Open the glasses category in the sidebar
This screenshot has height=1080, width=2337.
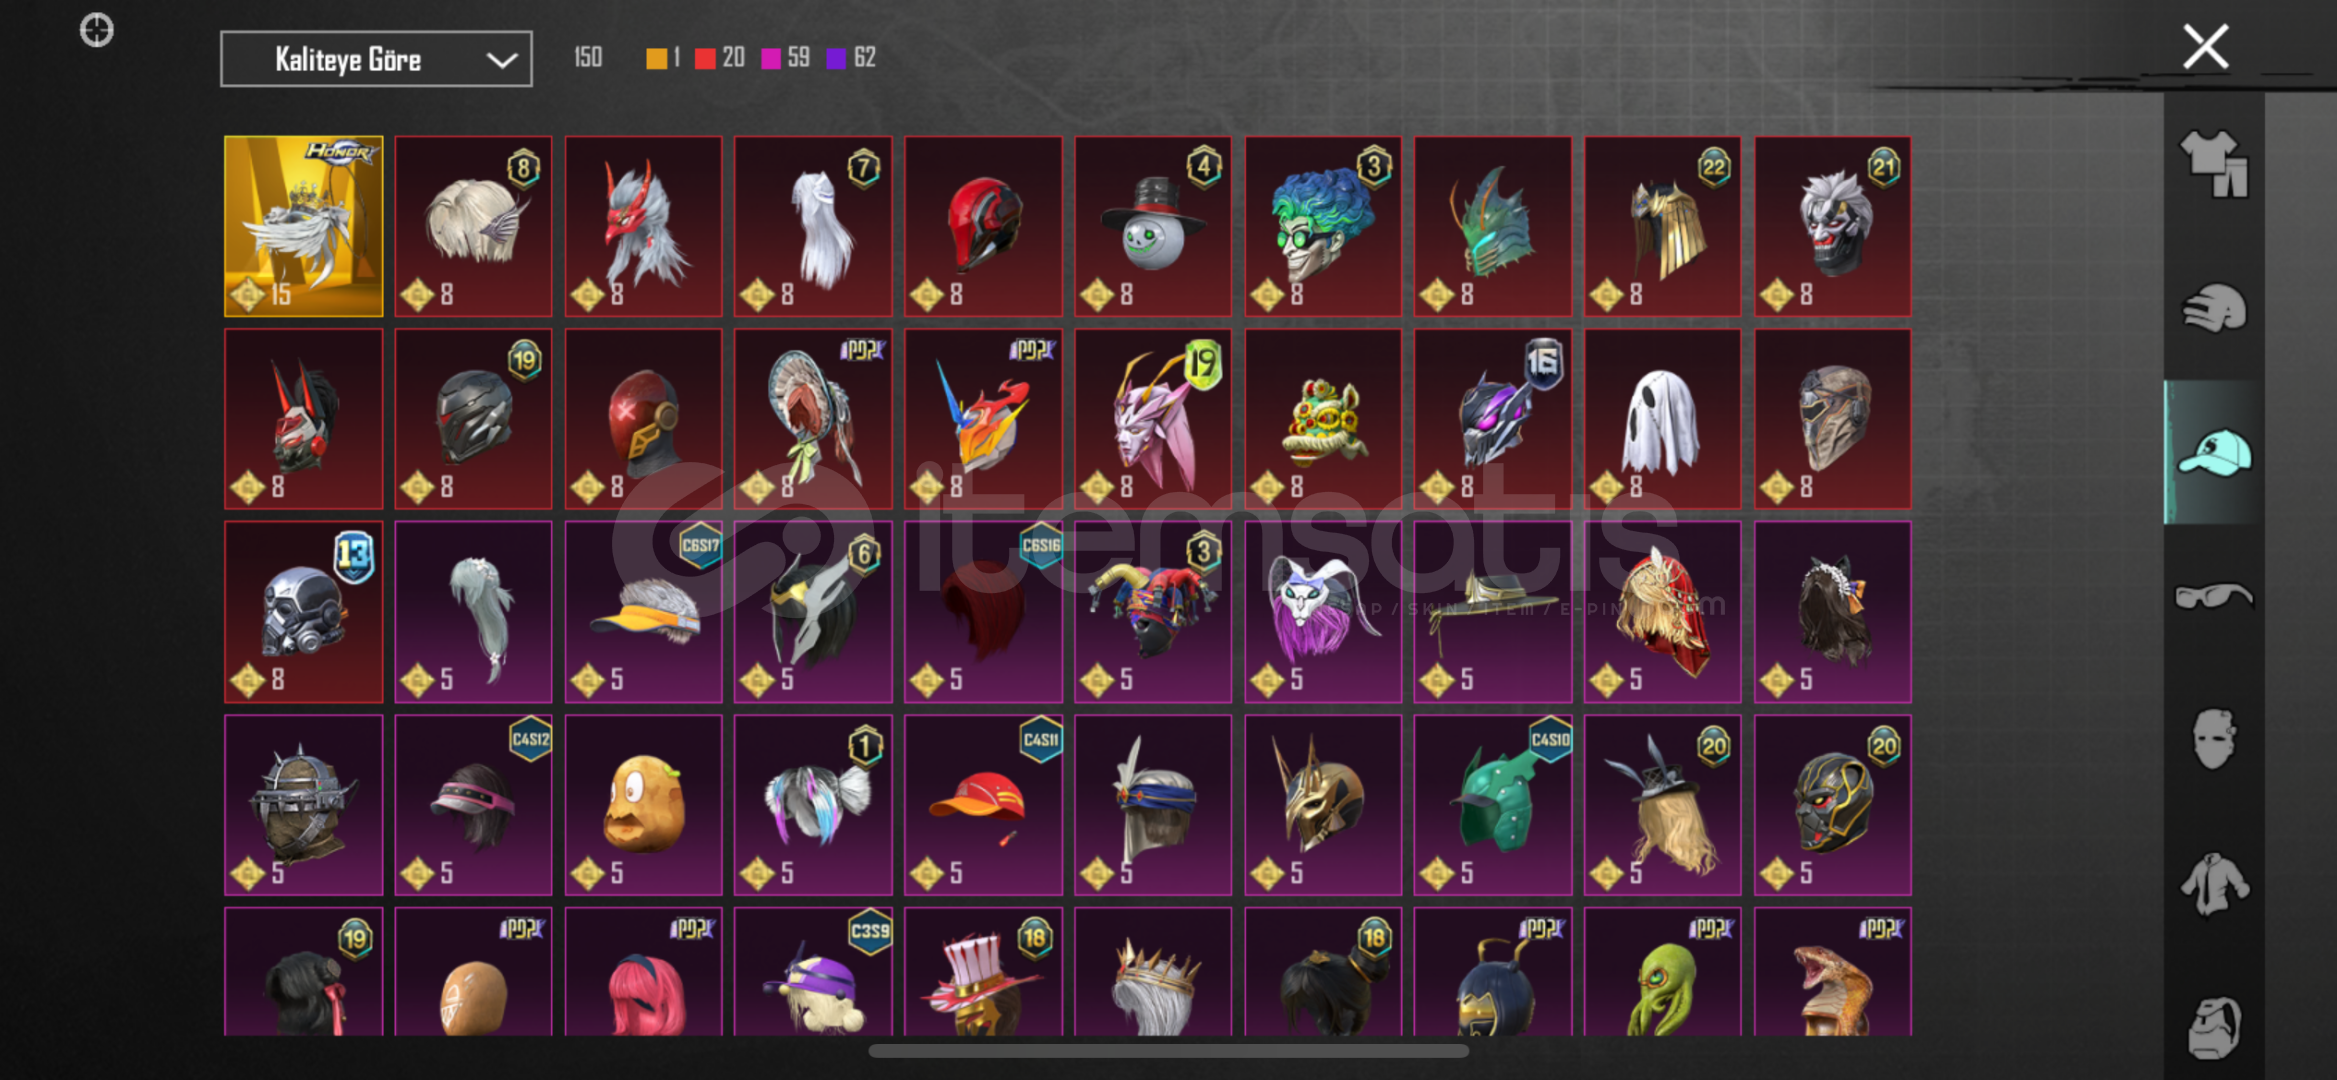[2214, 596]
